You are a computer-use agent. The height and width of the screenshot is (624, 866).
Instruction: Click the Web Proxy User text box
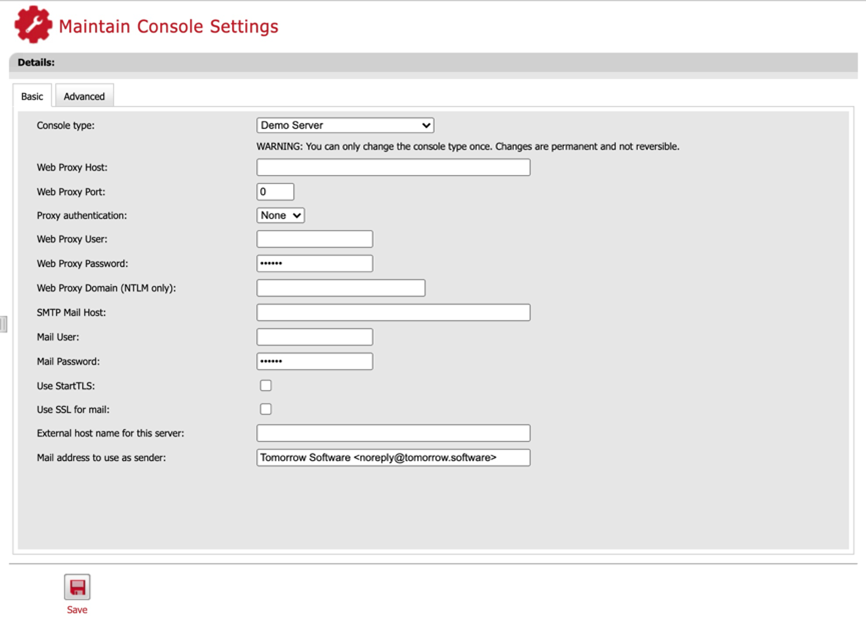pyautogui.click(x=314, y=239)
